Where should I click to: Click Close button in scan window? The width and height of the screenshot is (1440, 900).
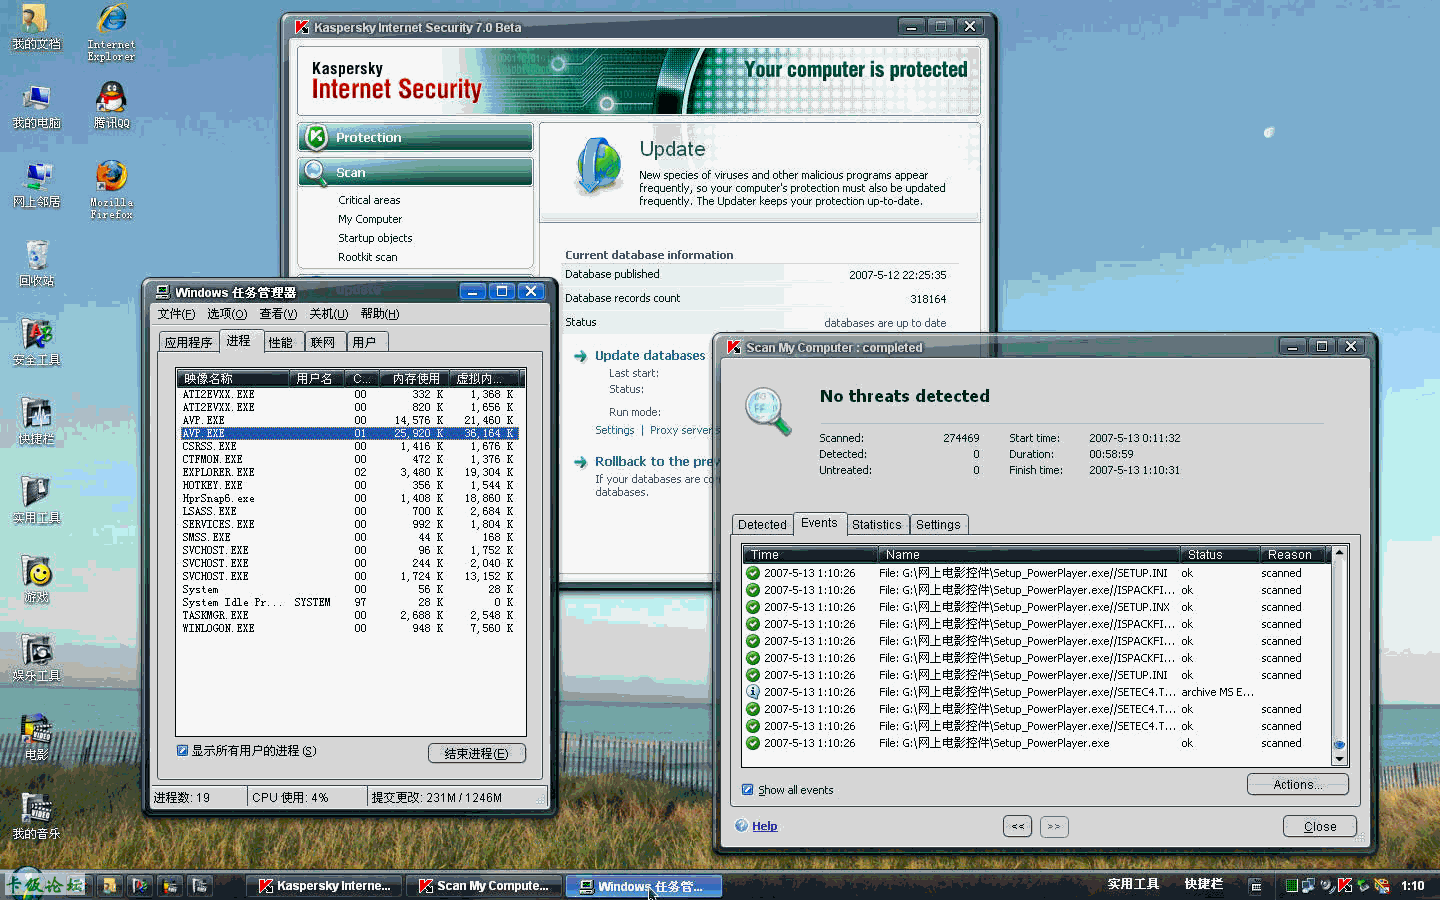[1320, 826]
